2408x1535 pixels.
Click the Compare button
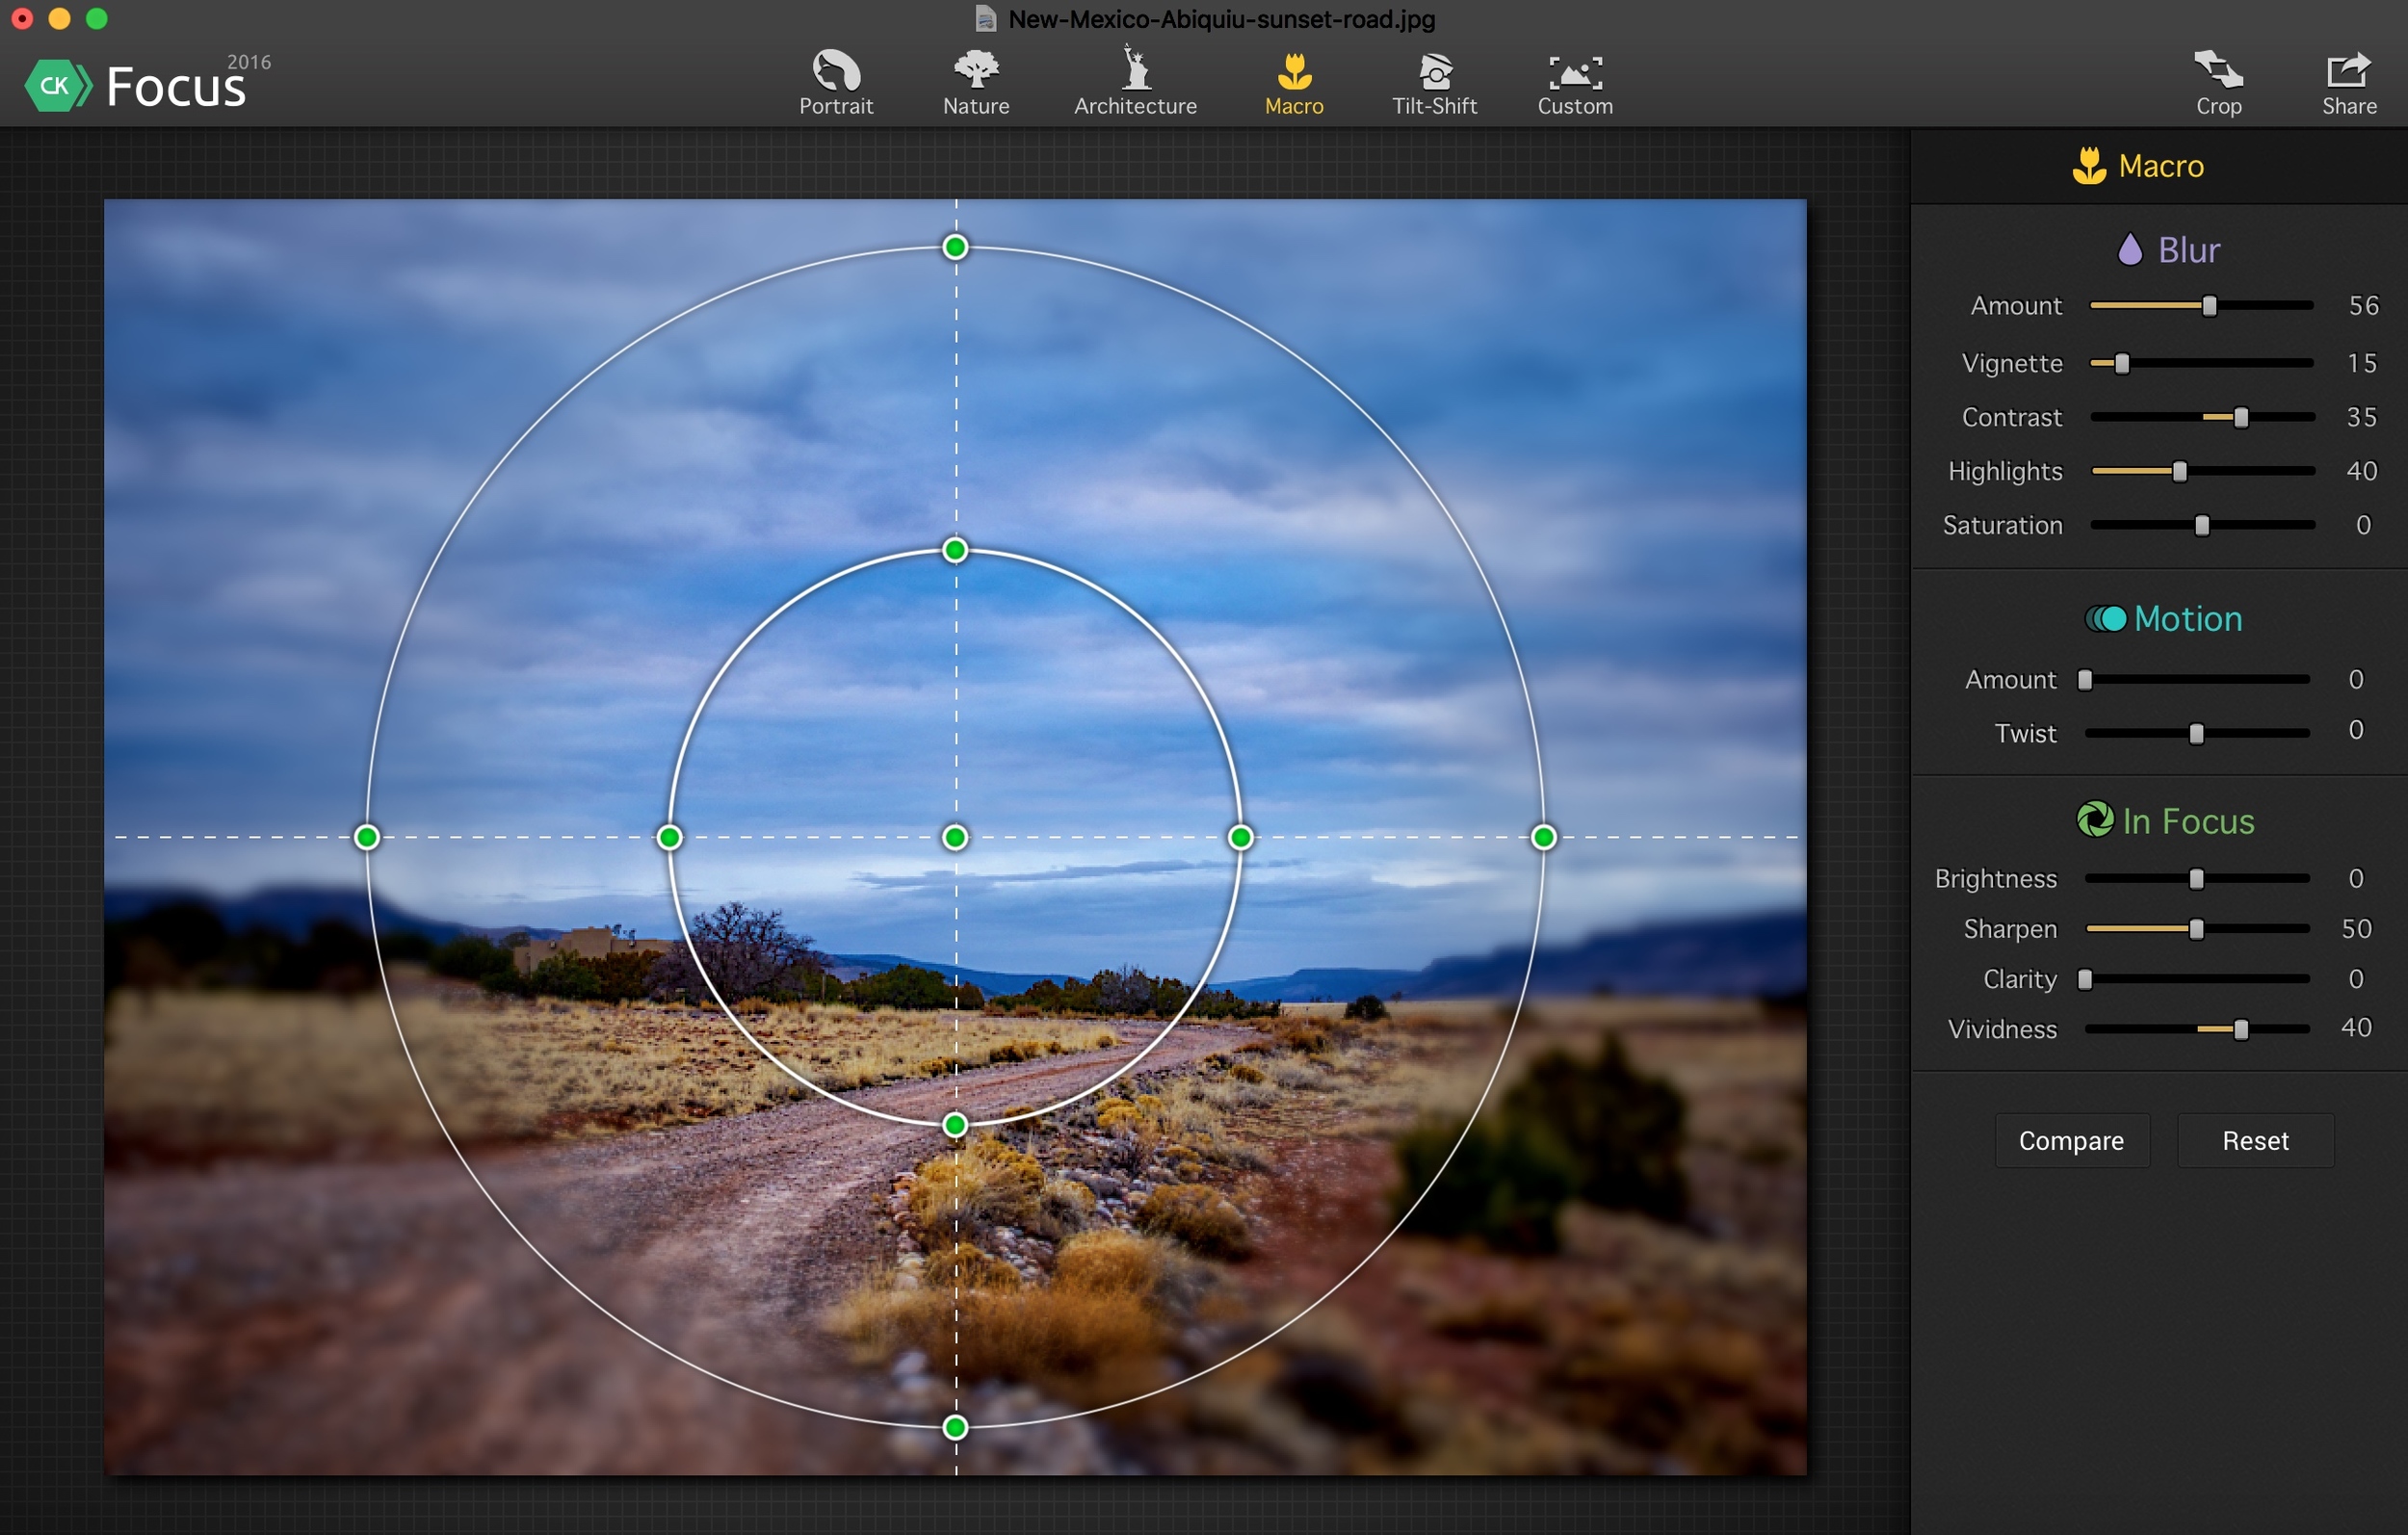2071,1141
